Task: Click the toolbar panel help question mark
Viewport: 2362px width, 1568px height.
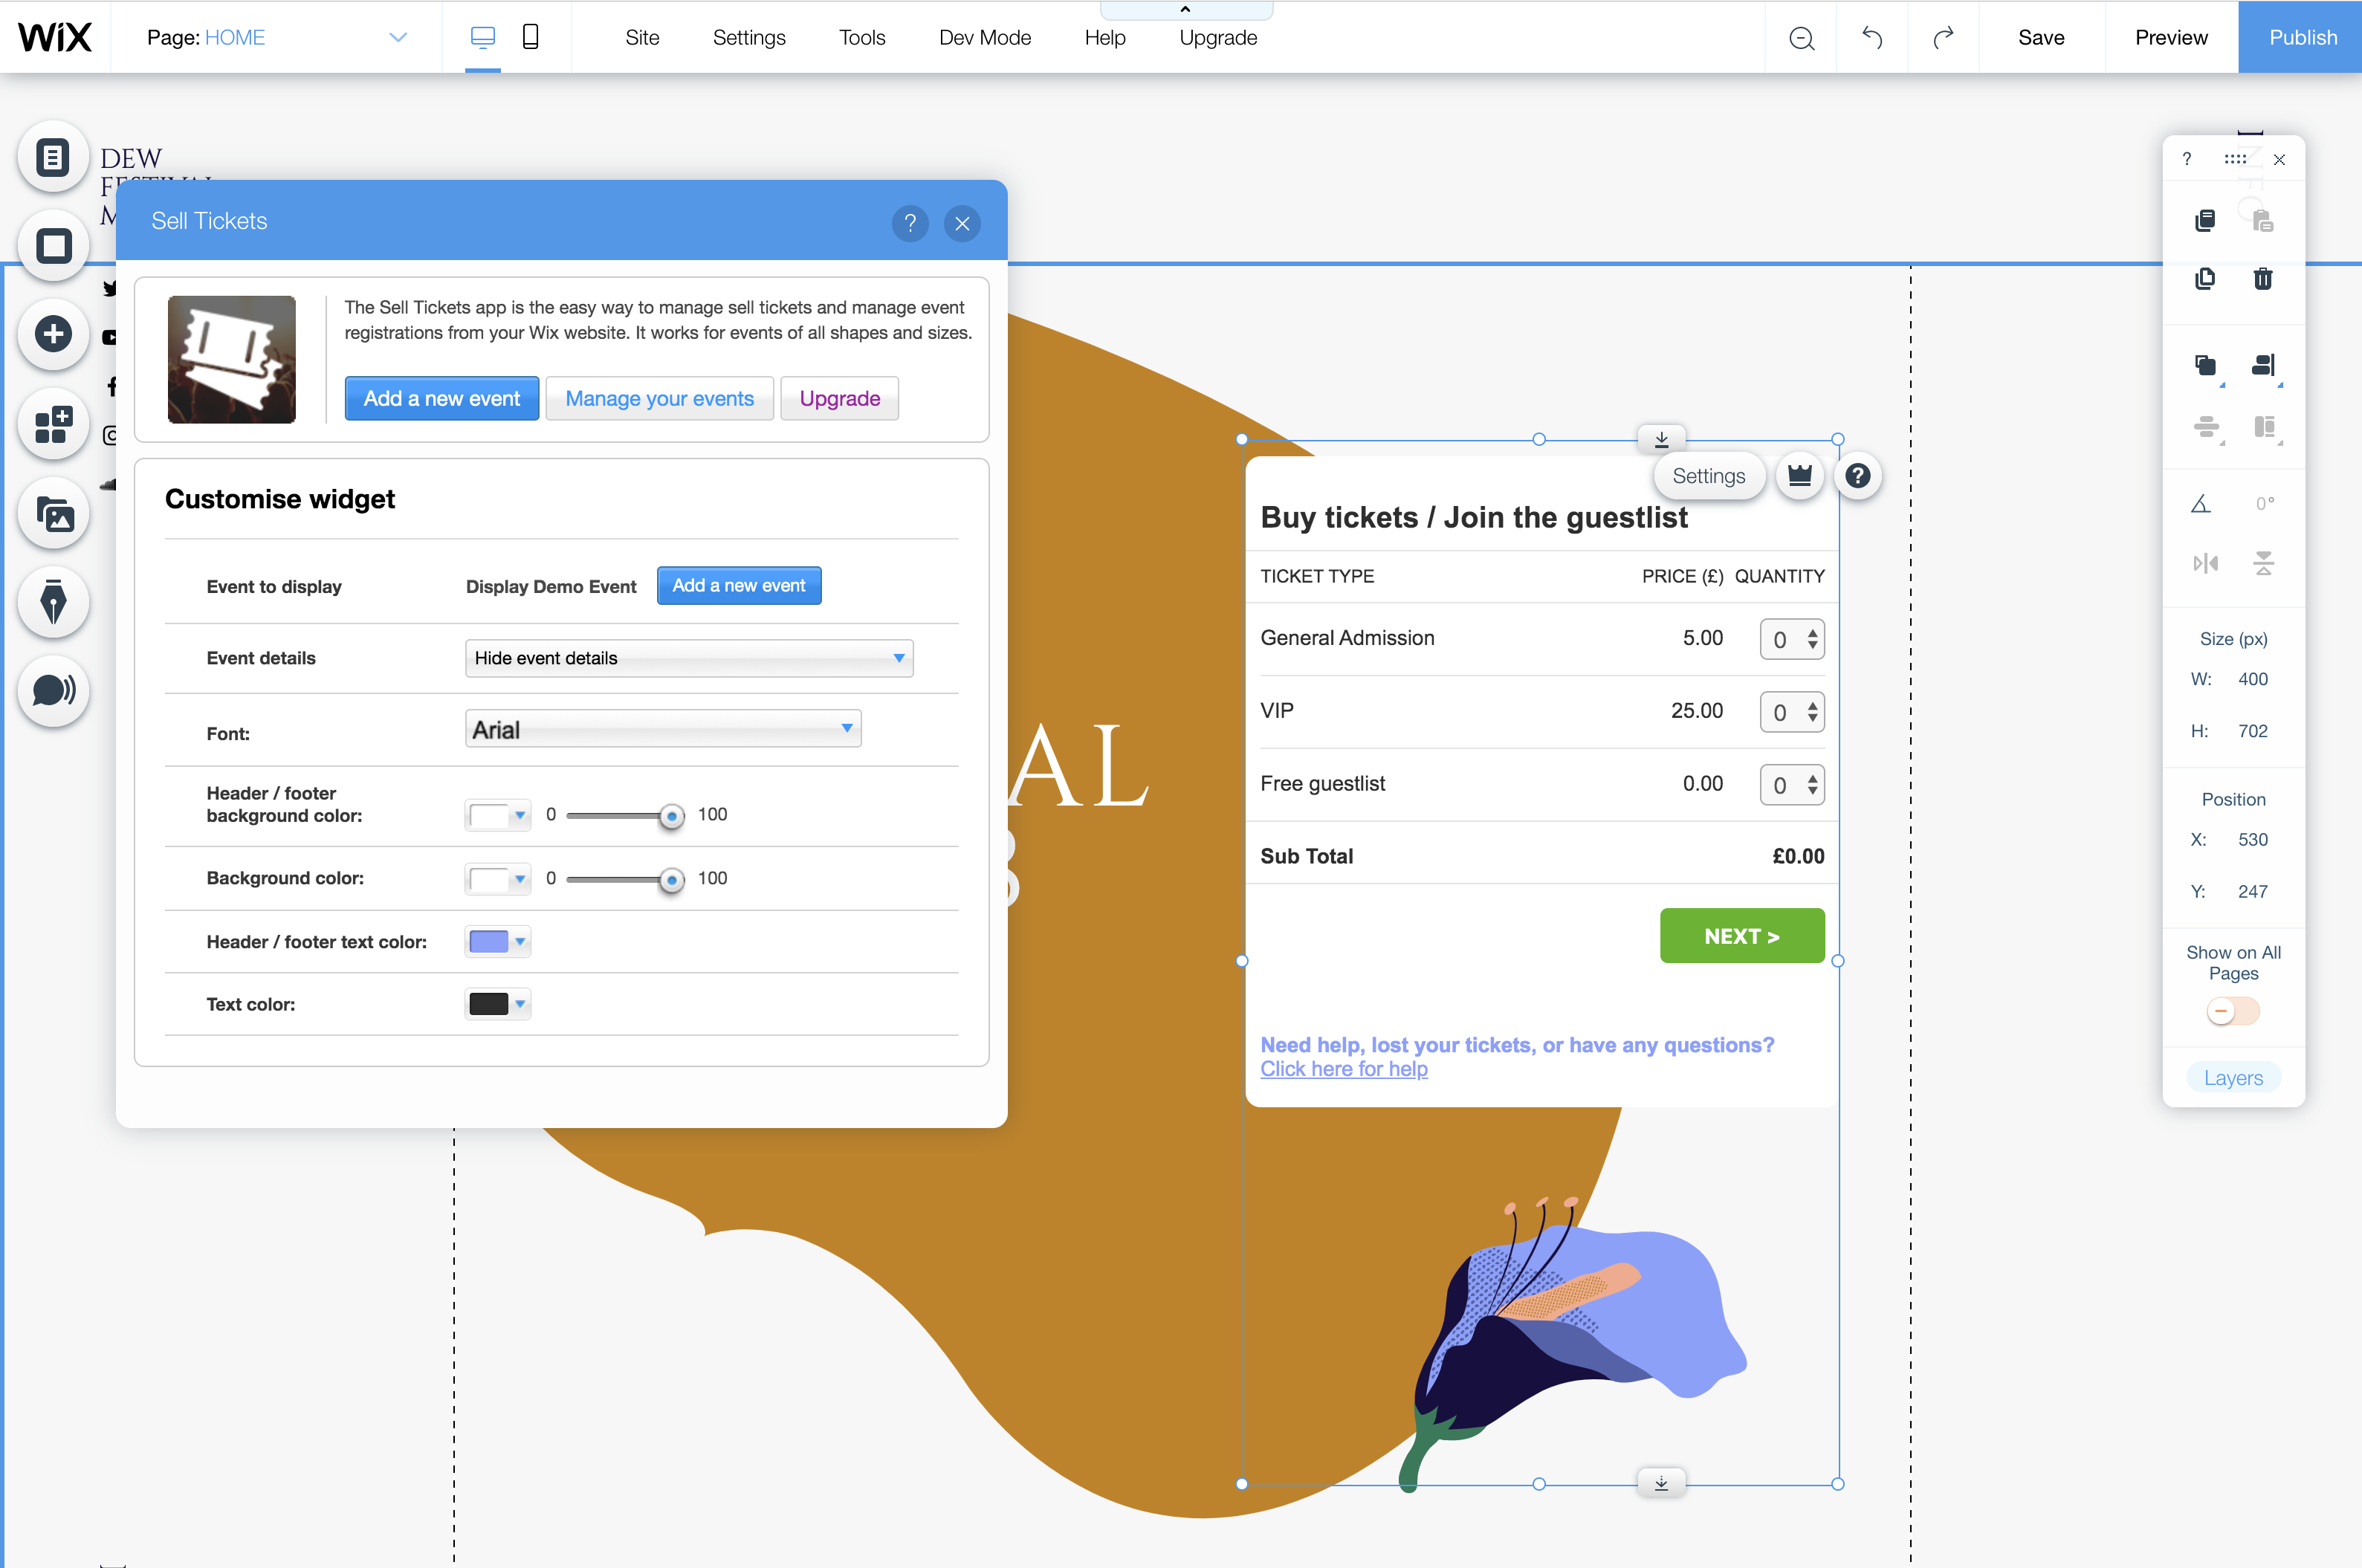Action: 2187,159
